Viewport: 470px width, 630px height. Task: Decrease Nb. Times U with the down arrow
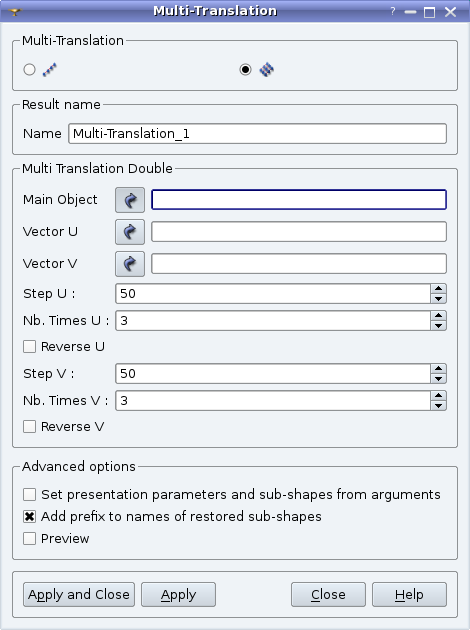point(438,326)
